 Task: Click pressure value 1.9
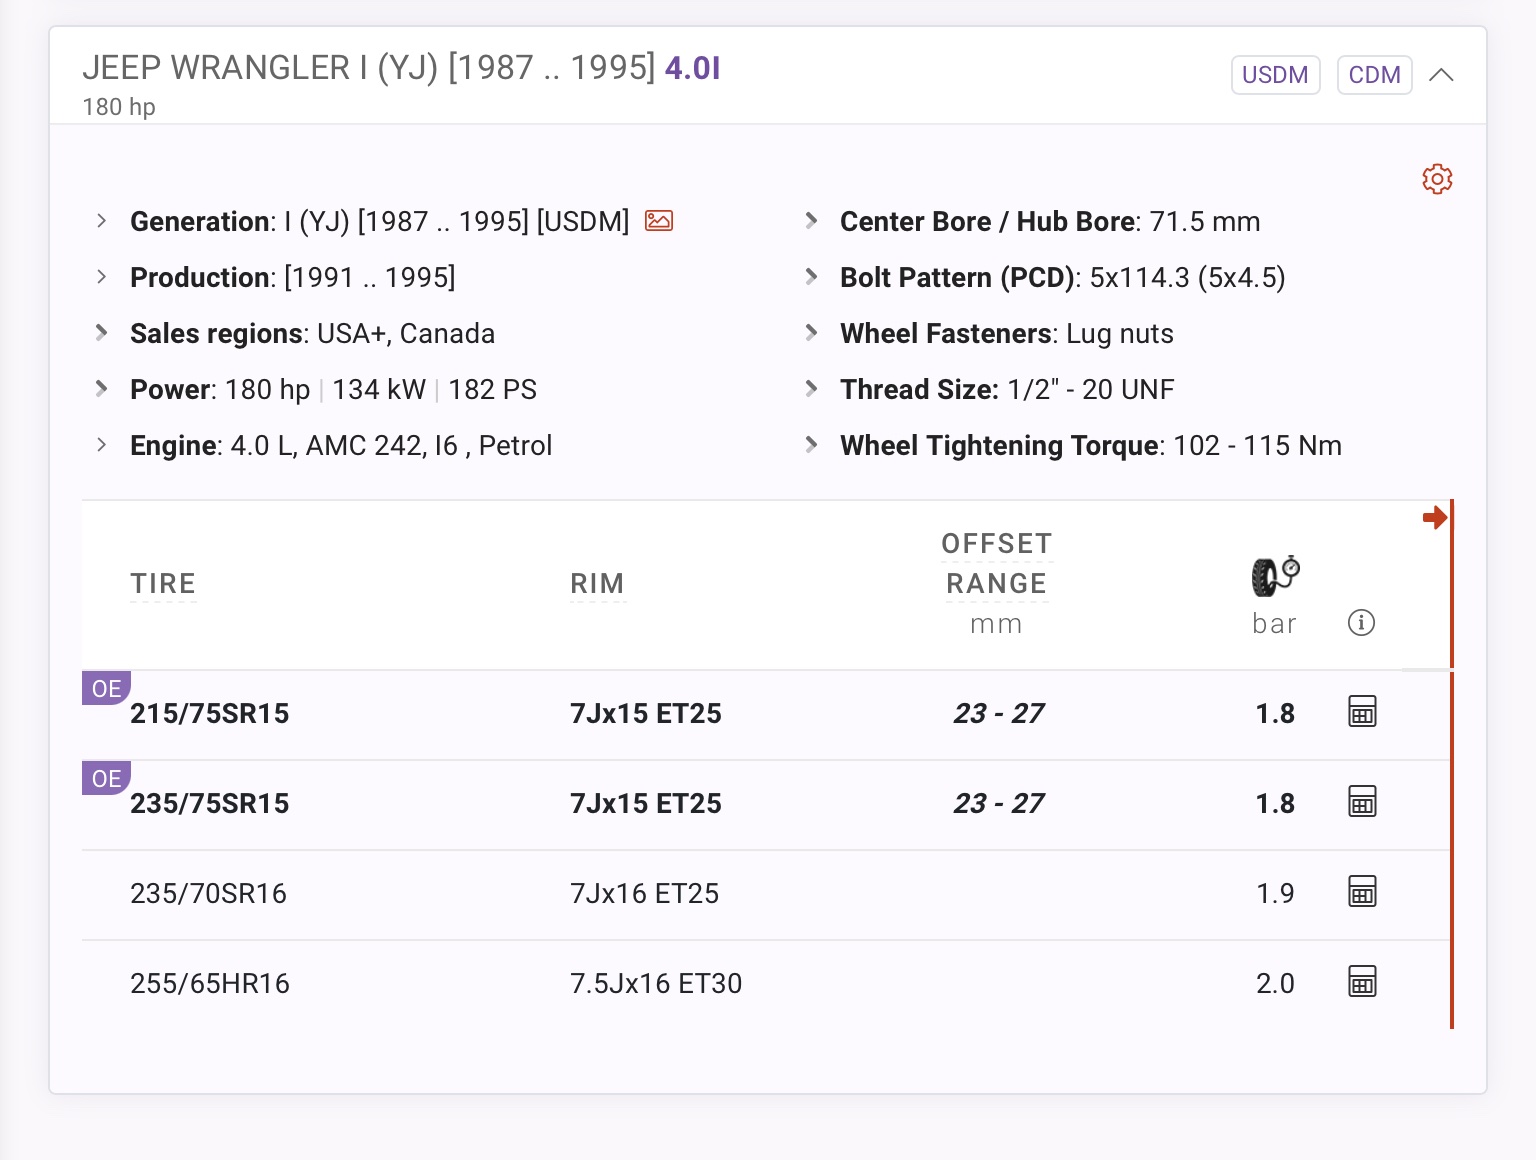tap(1275, 894)
